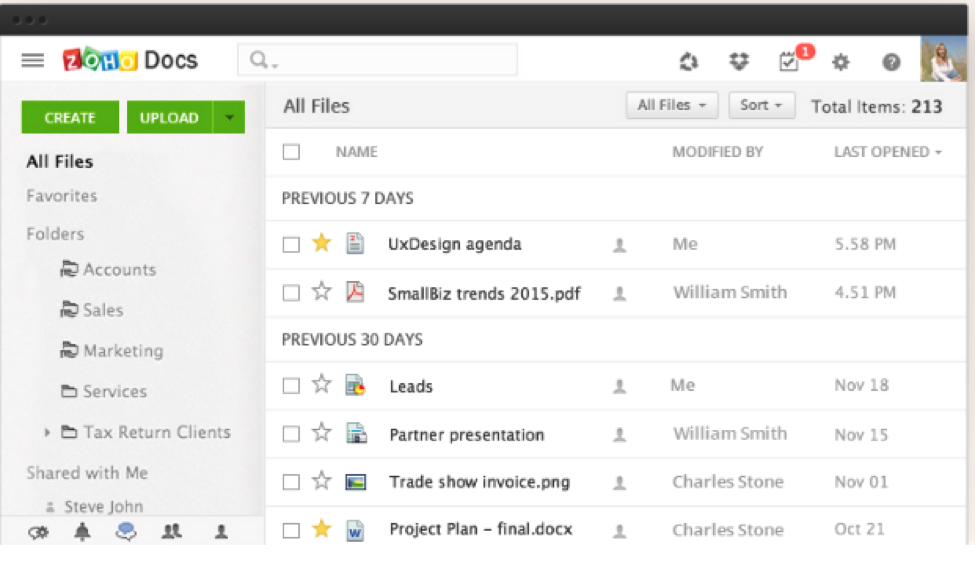Open the settings gear icon
This screenshot has height=561, width=975.
[841, 62]
